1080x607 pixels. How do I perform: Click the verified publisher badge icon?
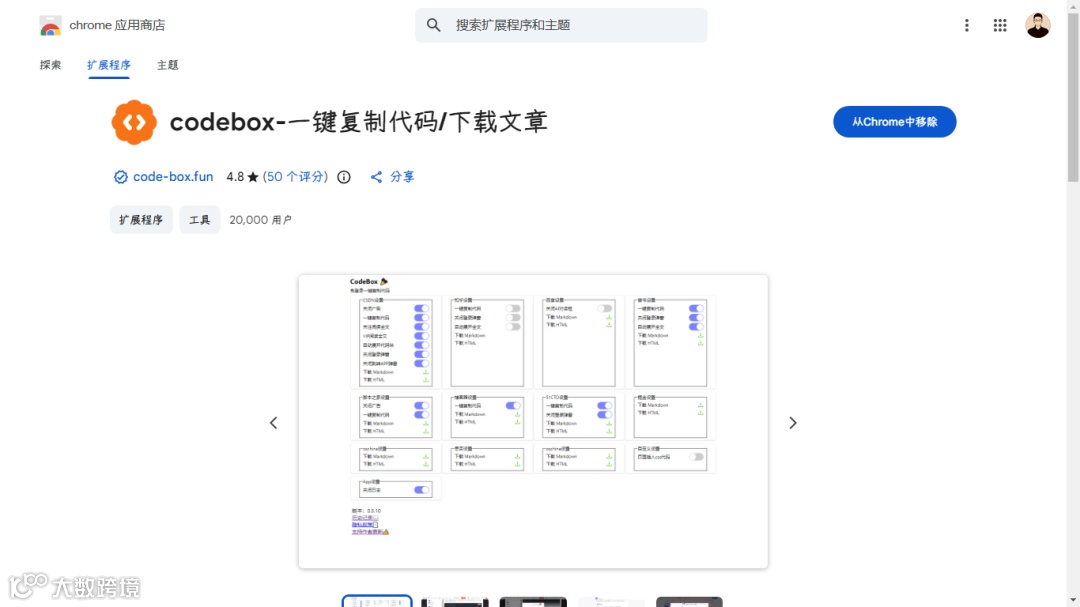tap(121, 177)
